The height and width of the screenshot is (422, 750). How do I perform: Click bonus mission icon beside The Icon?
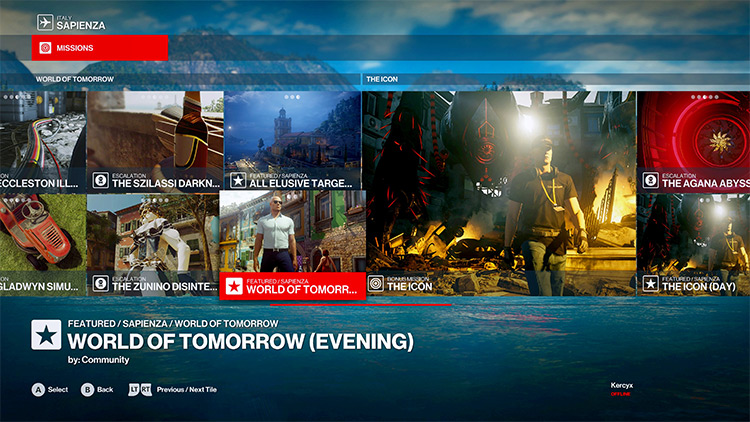[376, 284]
